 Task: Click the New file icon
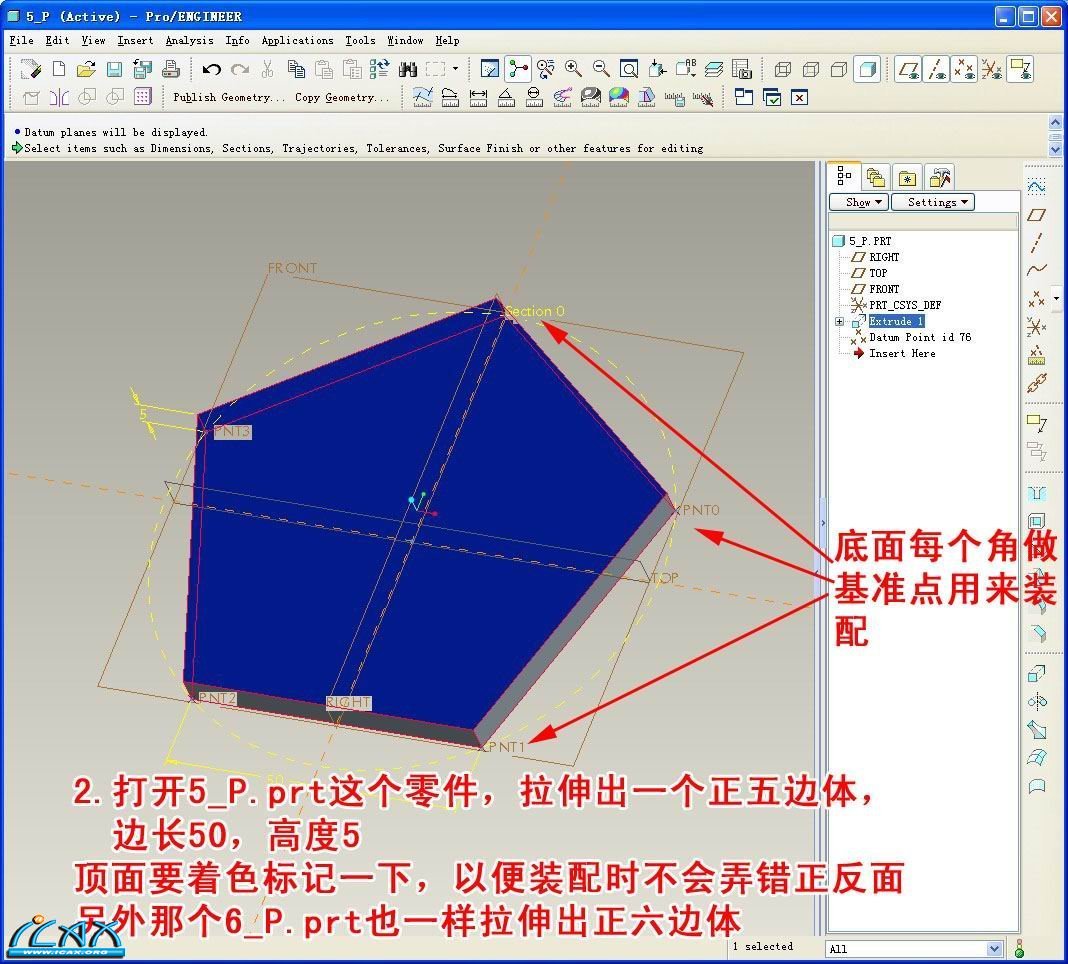point(59,69)
